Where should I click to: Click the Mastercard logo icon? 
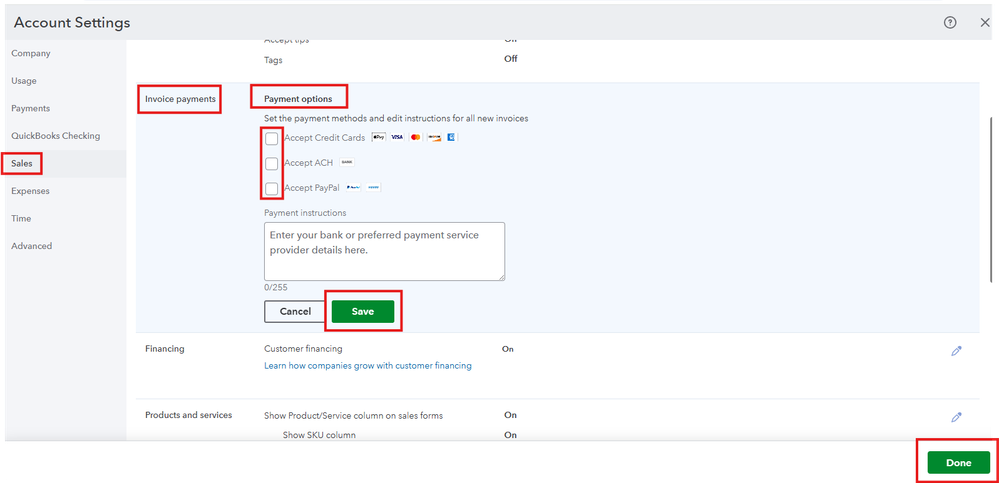pyautogui.click(x=415, y=137)
